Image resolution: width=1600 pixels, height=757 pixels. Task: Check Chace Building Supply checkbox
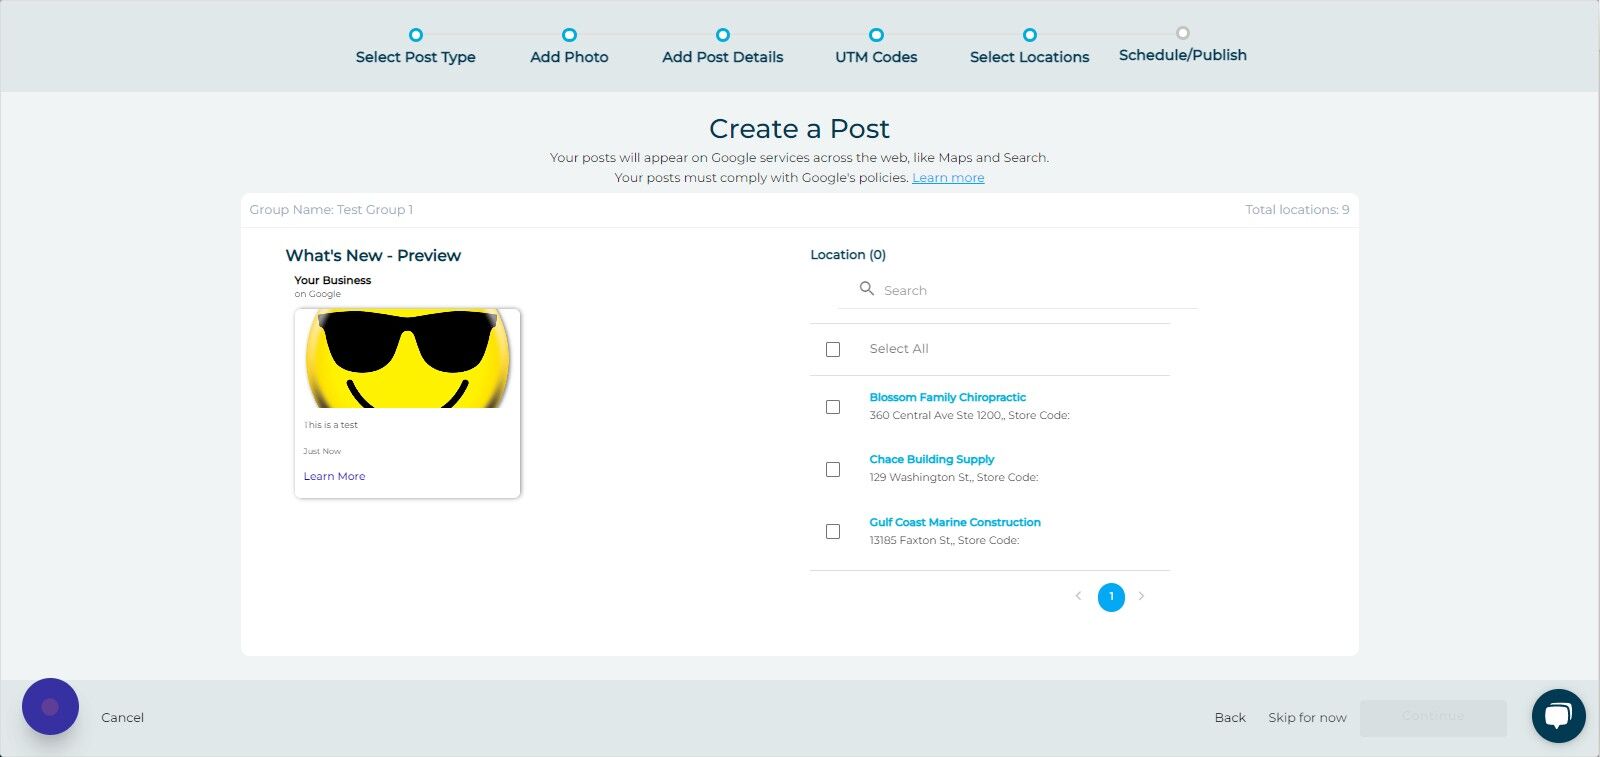click(x=833, y=469)
